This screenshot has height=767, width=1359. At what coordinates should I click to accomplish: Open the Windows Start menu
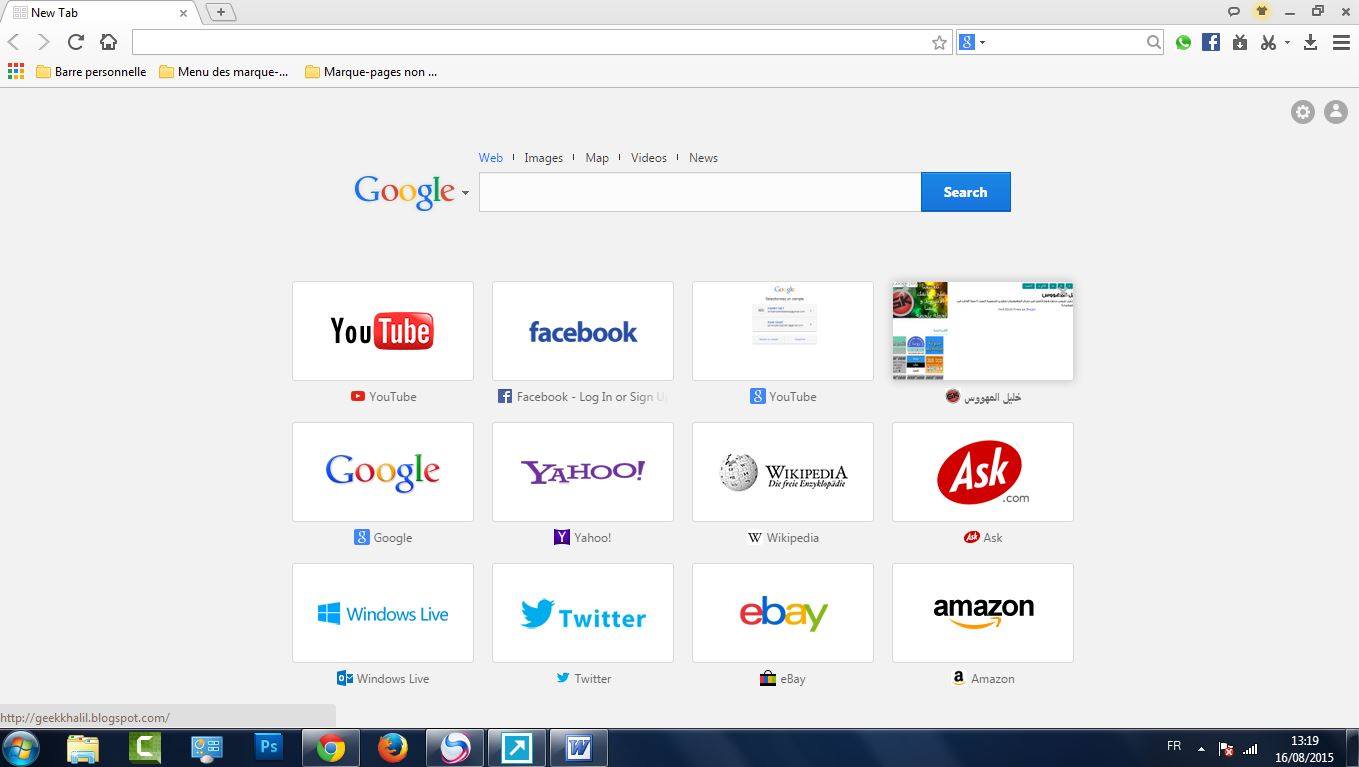(21, 748)
